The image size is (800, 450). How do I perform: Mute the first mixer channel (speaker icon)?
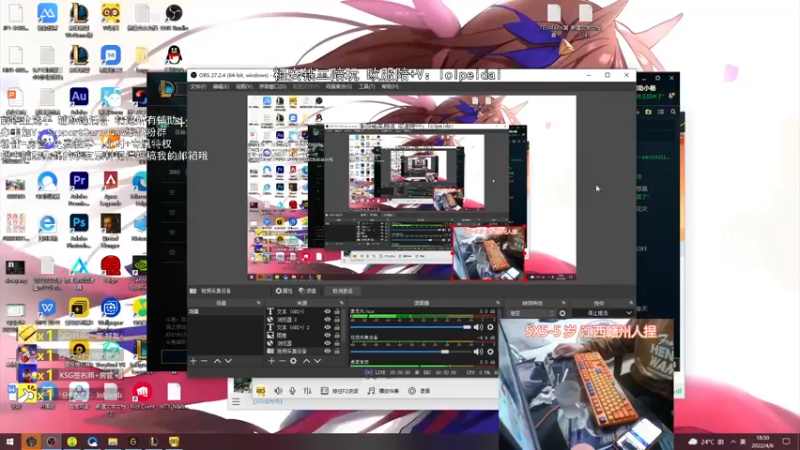tap(478, 327)
